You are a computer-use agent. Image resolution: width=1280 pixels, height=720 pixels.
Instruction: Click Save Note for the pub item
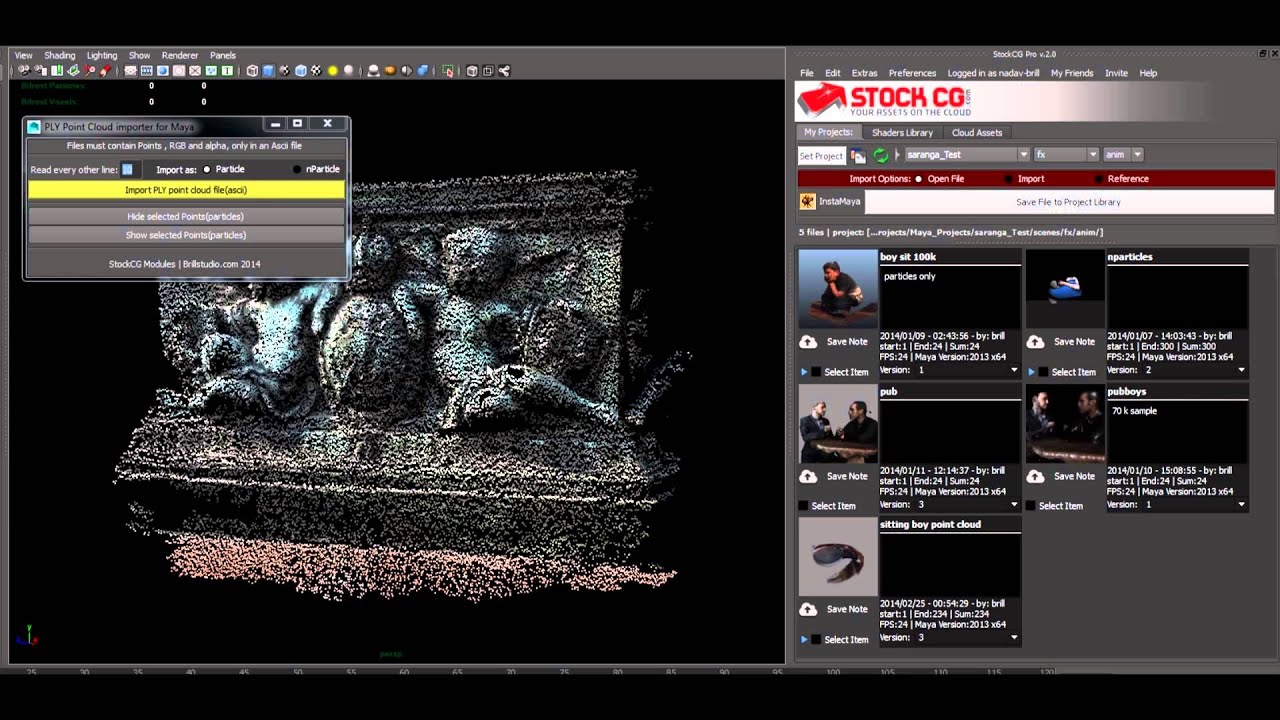coord(847,476)
